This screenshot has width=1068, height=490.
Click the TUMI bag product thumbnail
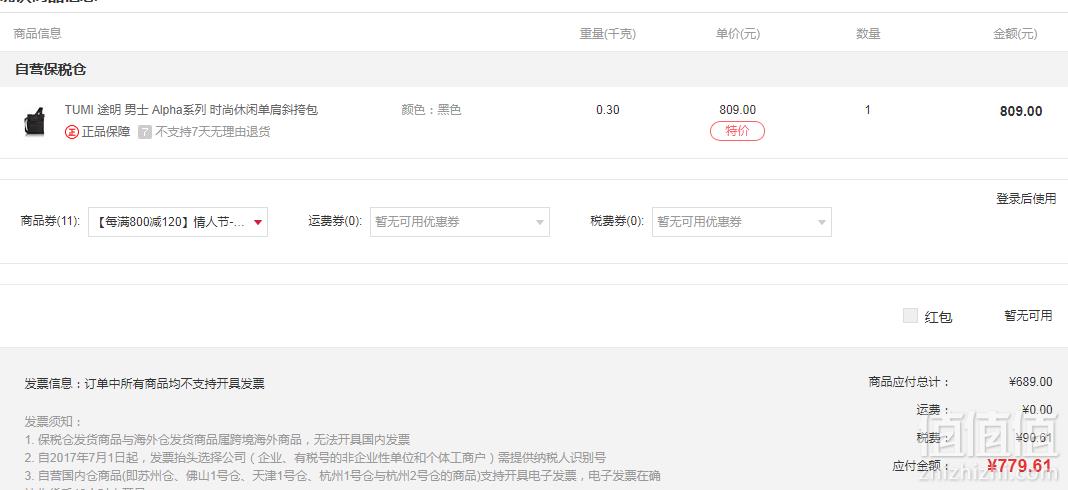(x=35, y=122)
